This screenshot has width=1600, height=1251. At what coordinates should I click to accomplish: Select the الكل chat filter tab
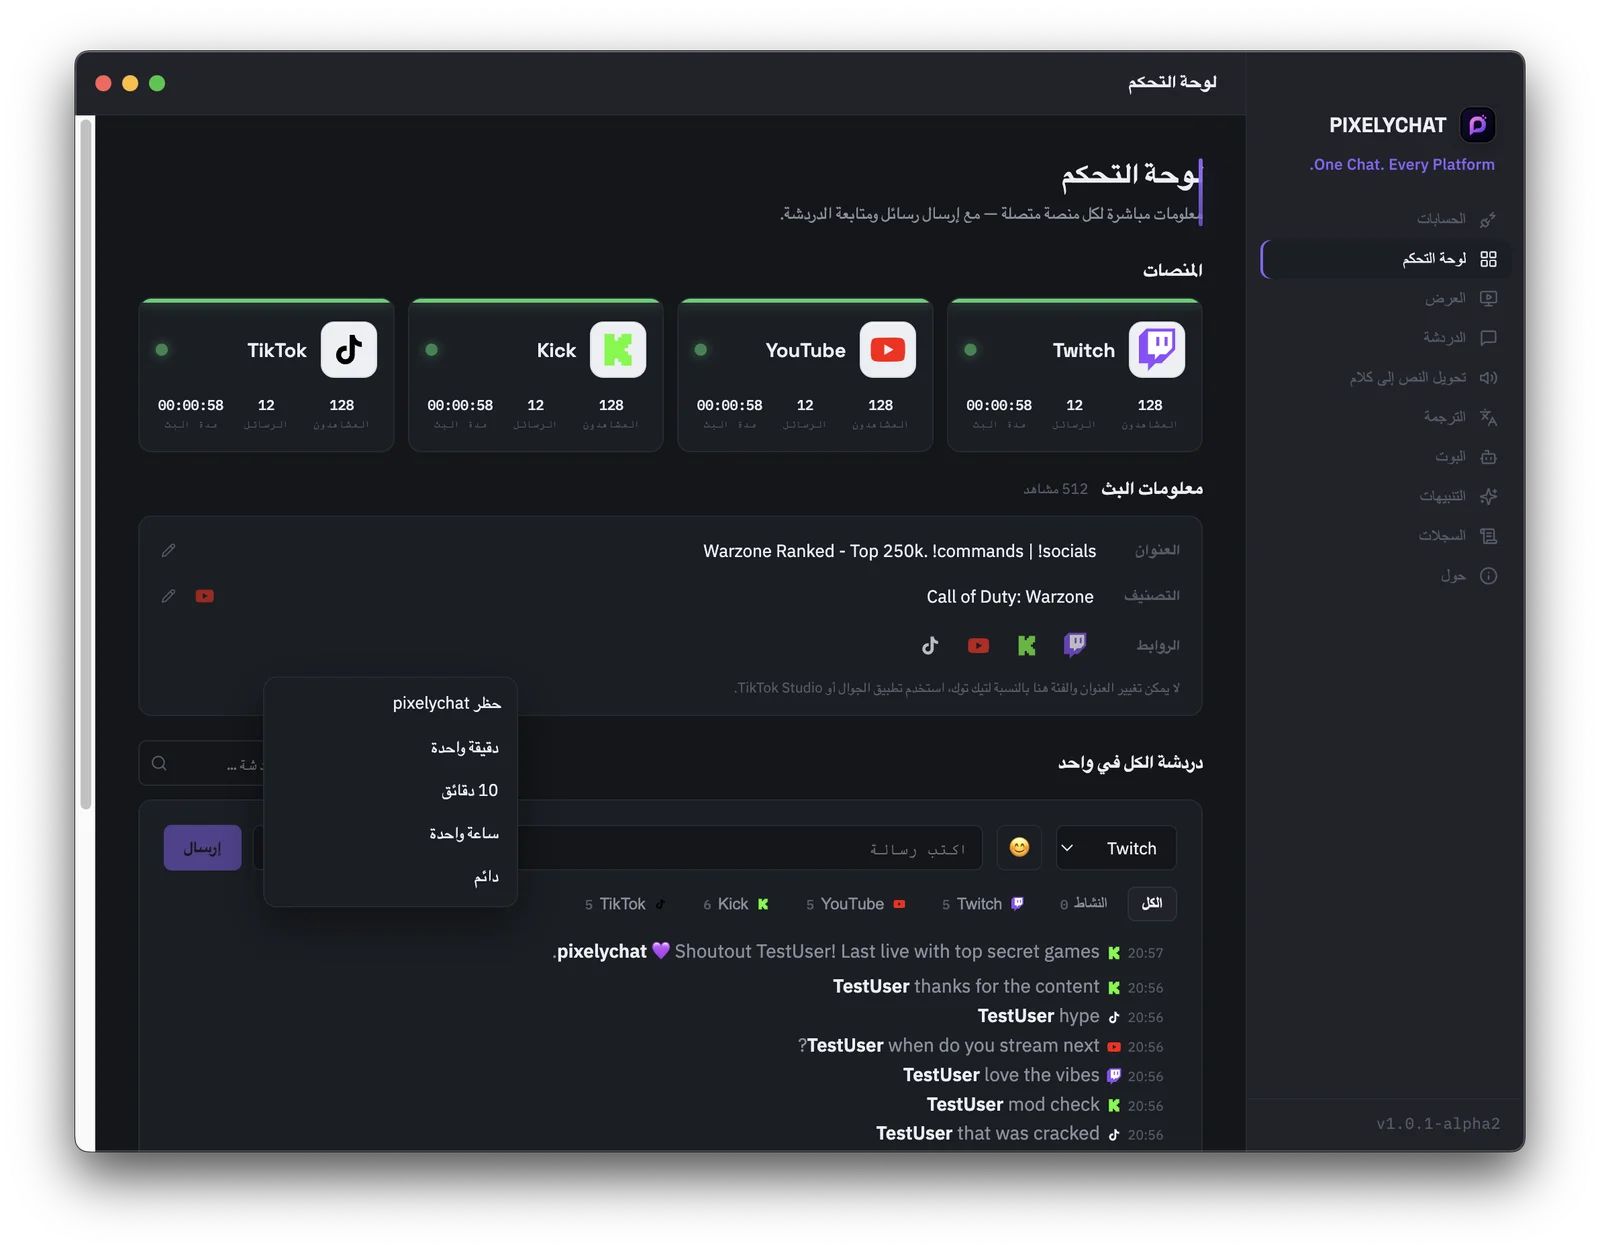point(1152,904)
